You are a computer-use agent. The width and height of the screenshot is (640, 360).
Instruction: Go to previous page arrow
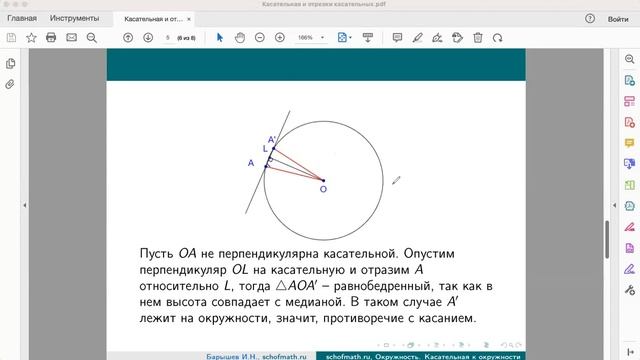click(128, 38)
